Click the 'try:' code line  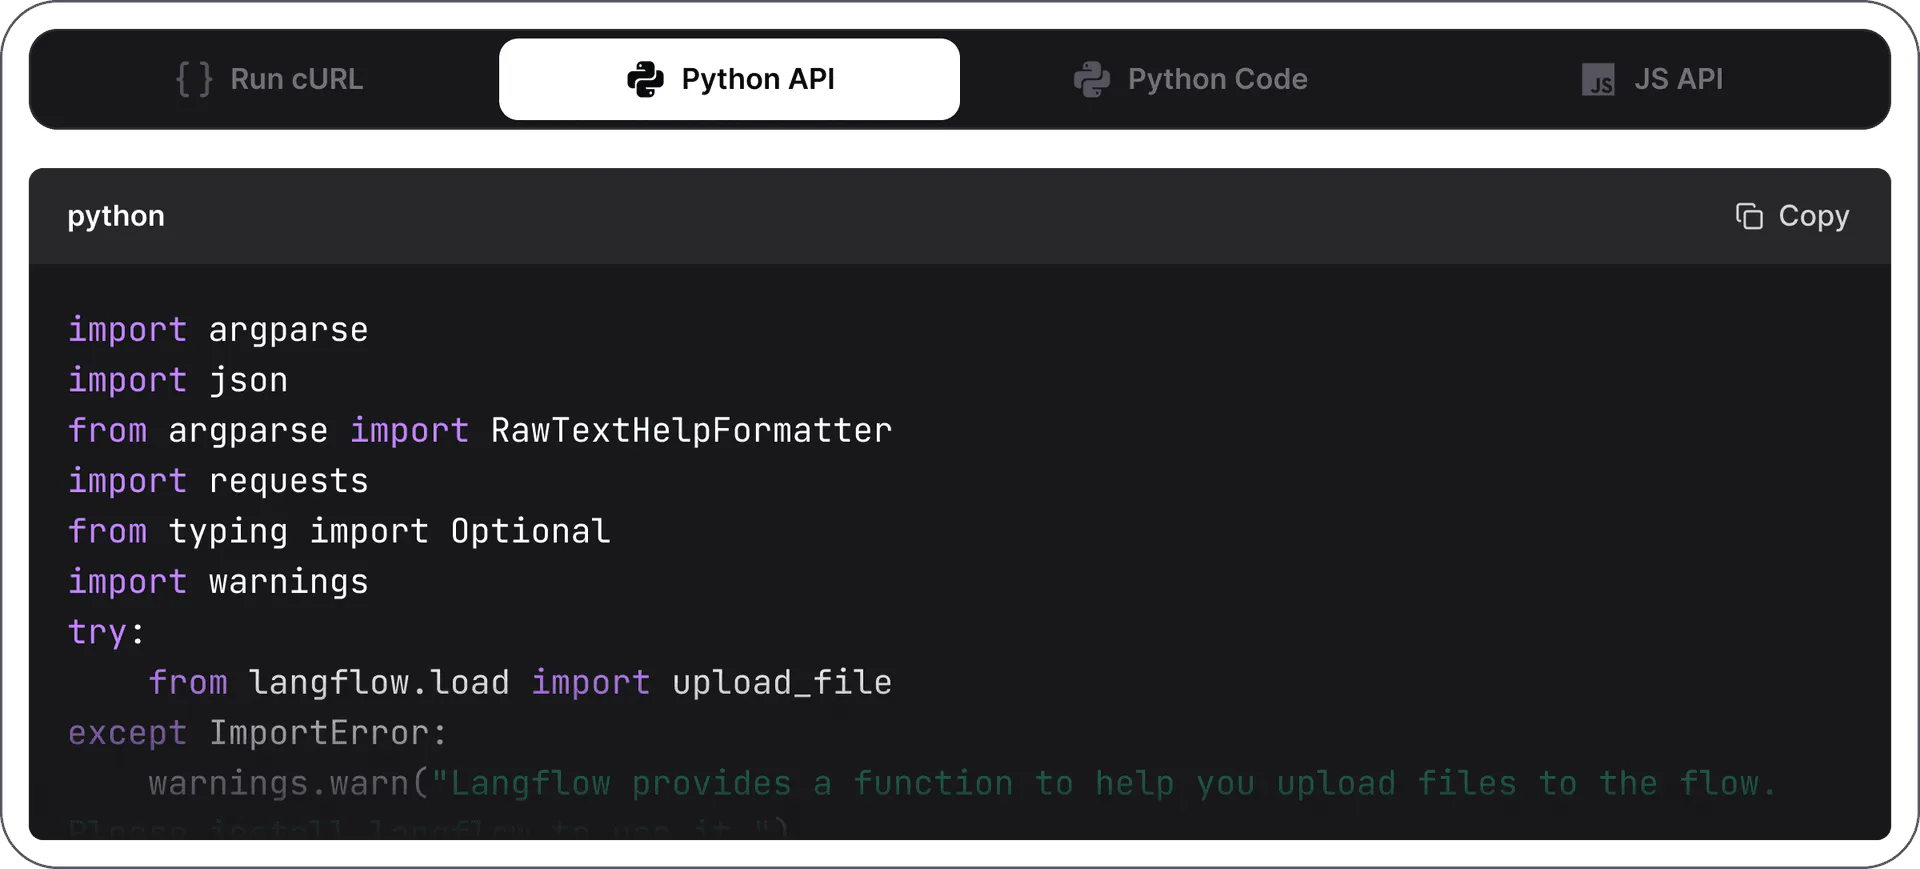(107, 632)
